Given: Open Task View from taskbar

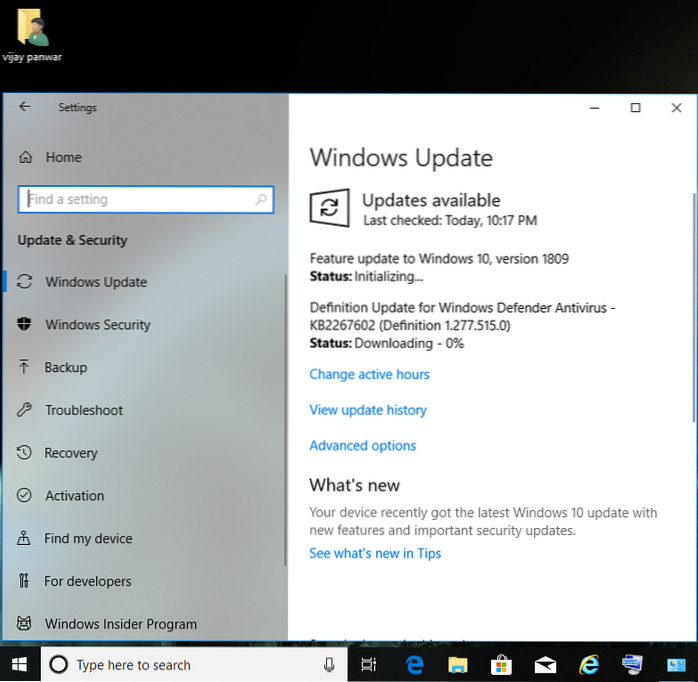Looking at the screenshot, I should (x=368, y=665).
